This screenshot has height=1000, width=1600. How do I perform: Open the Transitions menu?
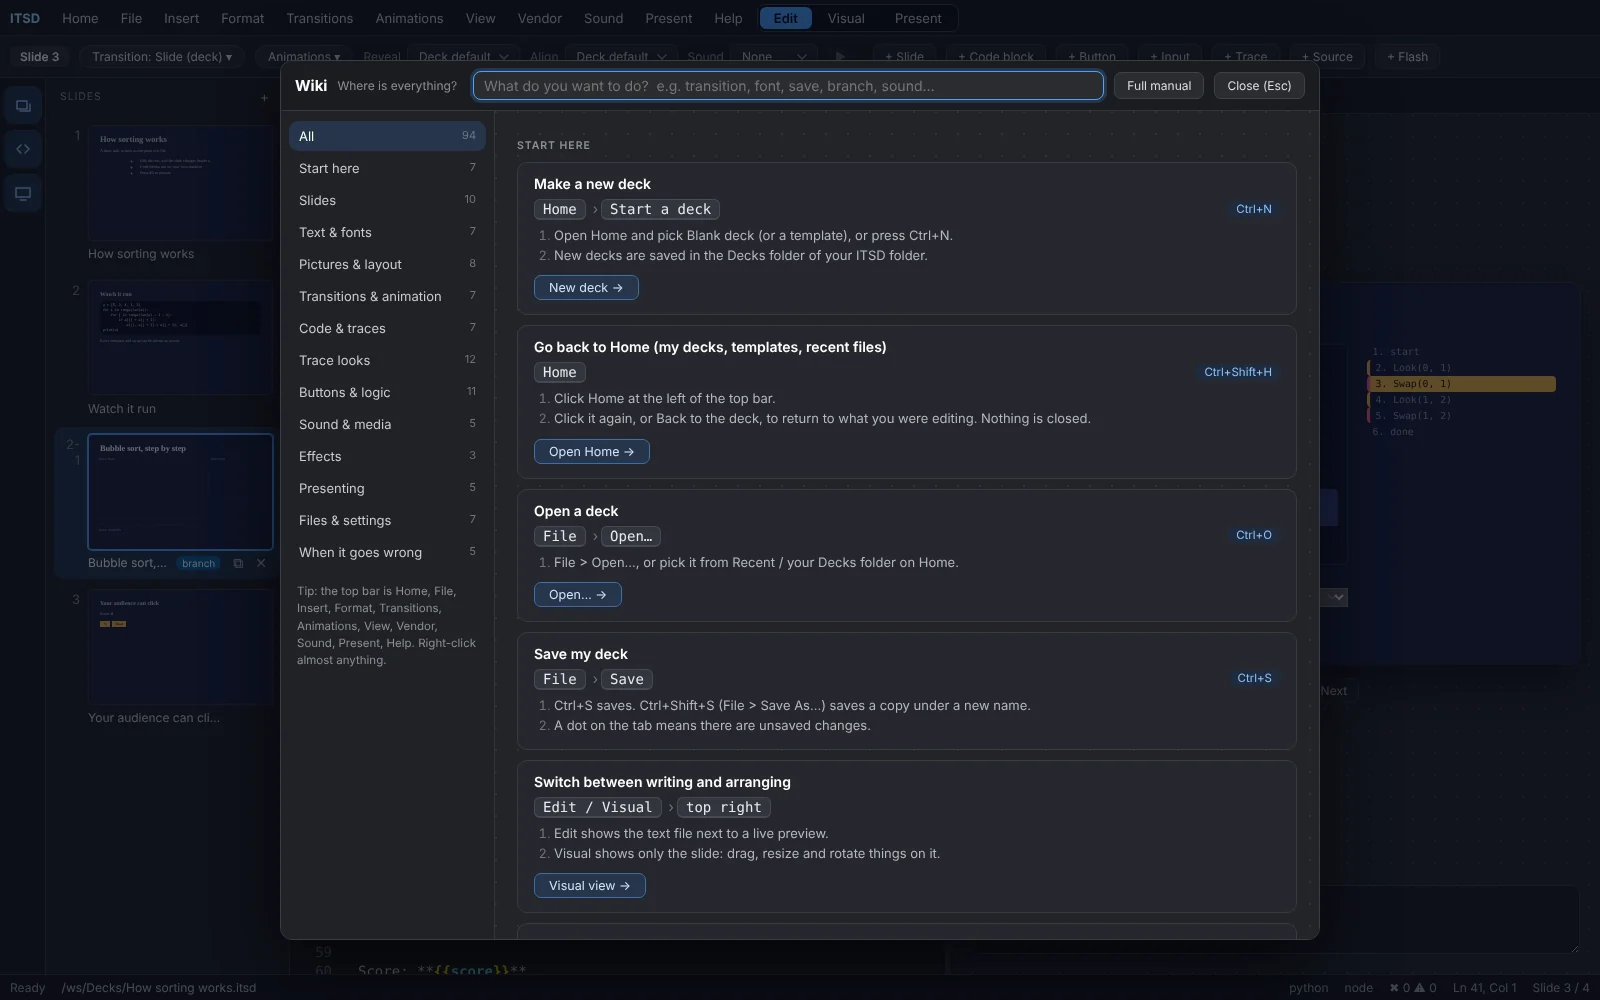(x=319, y=18)
